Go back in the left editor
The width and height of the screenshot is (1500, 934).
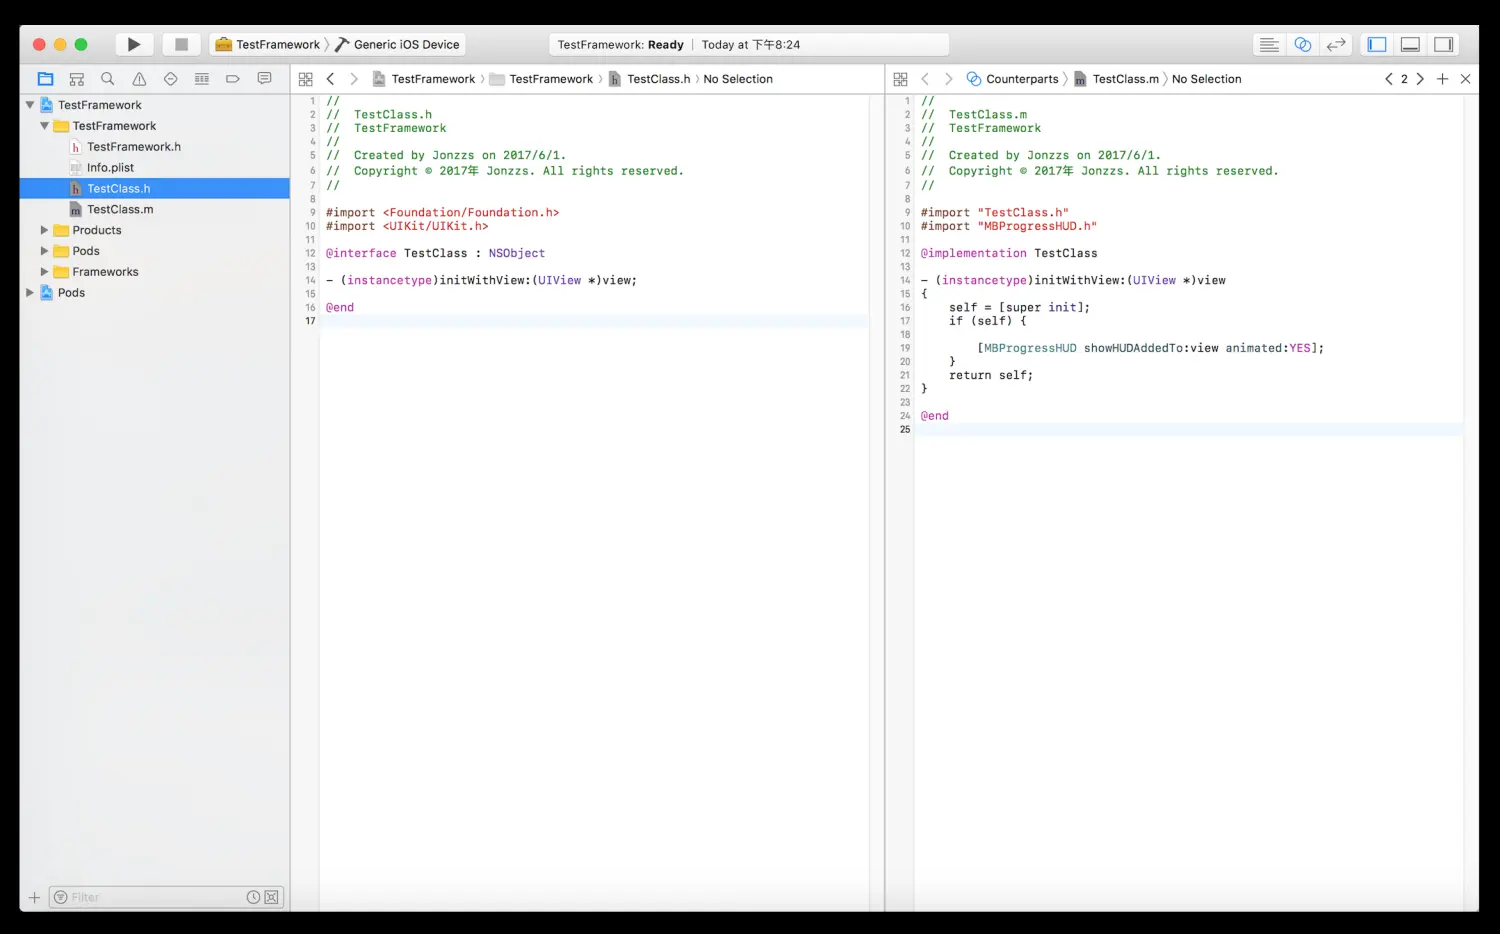tap(330, 79)
